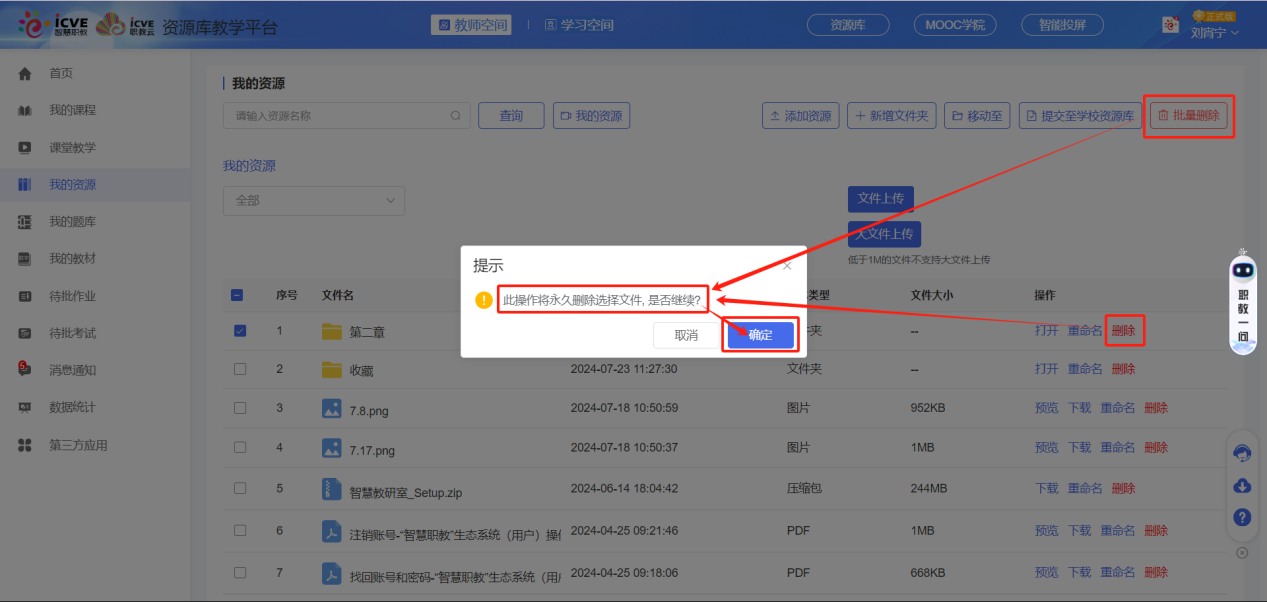1267x602 pixels.
Task: Click the 7.8.png image file icon
Action: [x=332, y=408]
